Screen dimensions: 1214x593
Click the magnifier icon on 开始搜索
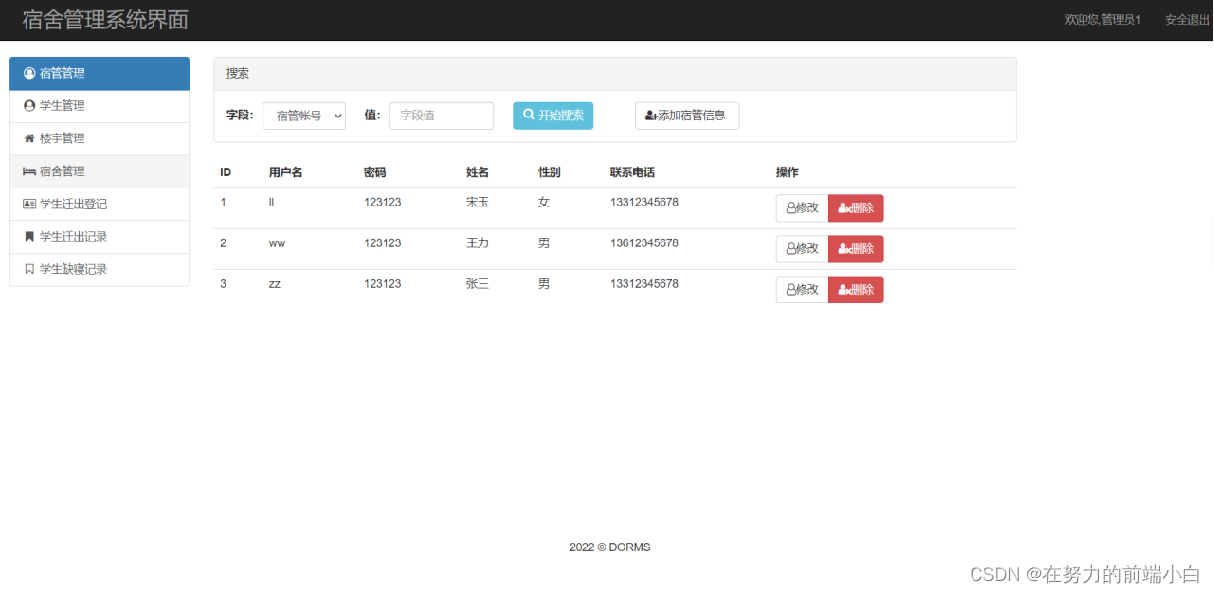coord(529,115)
